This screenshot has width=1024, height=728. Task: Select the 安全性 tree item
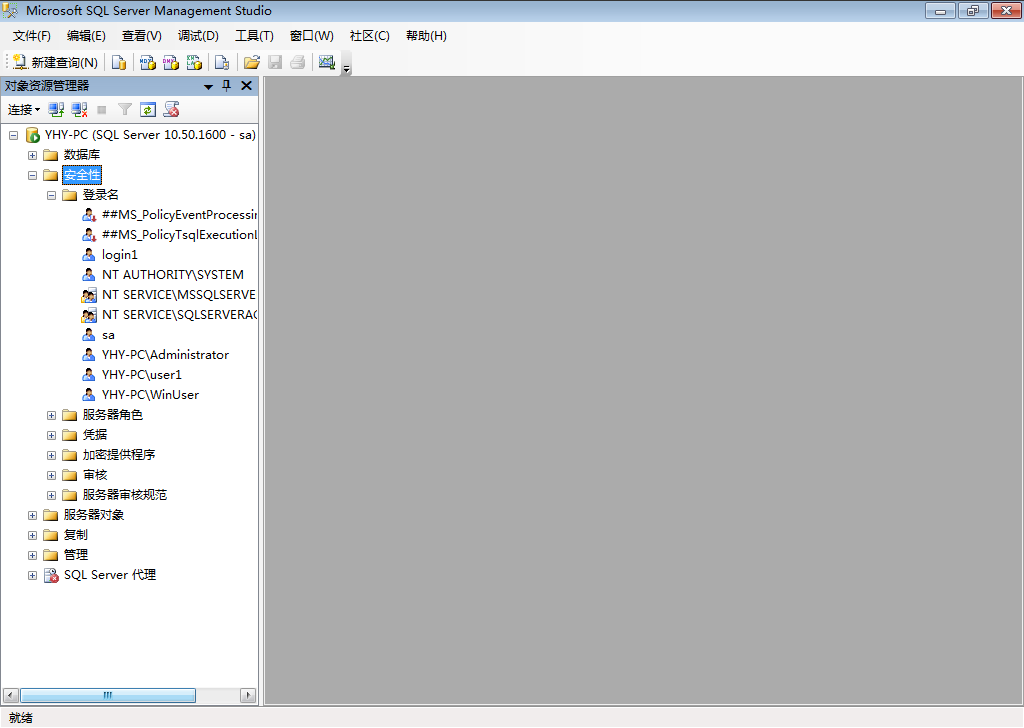tap(82, 175)
